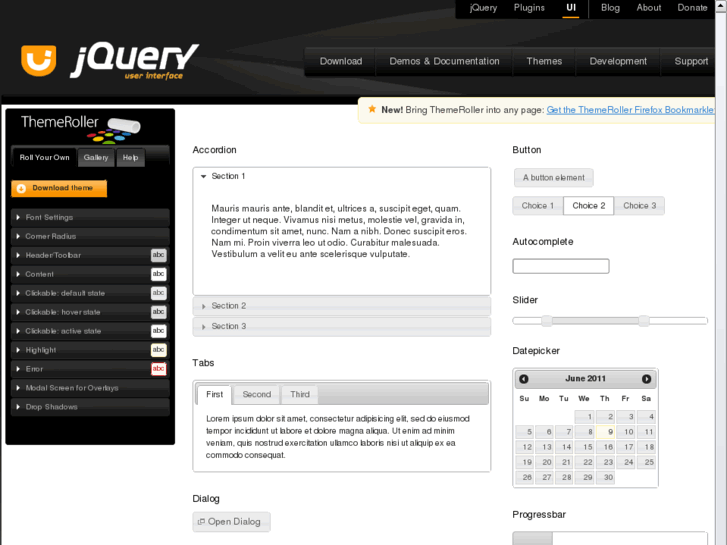Focus the Autocomplete input field
Image resolution: width=727 pixels, height=545 pixels.
561,266
